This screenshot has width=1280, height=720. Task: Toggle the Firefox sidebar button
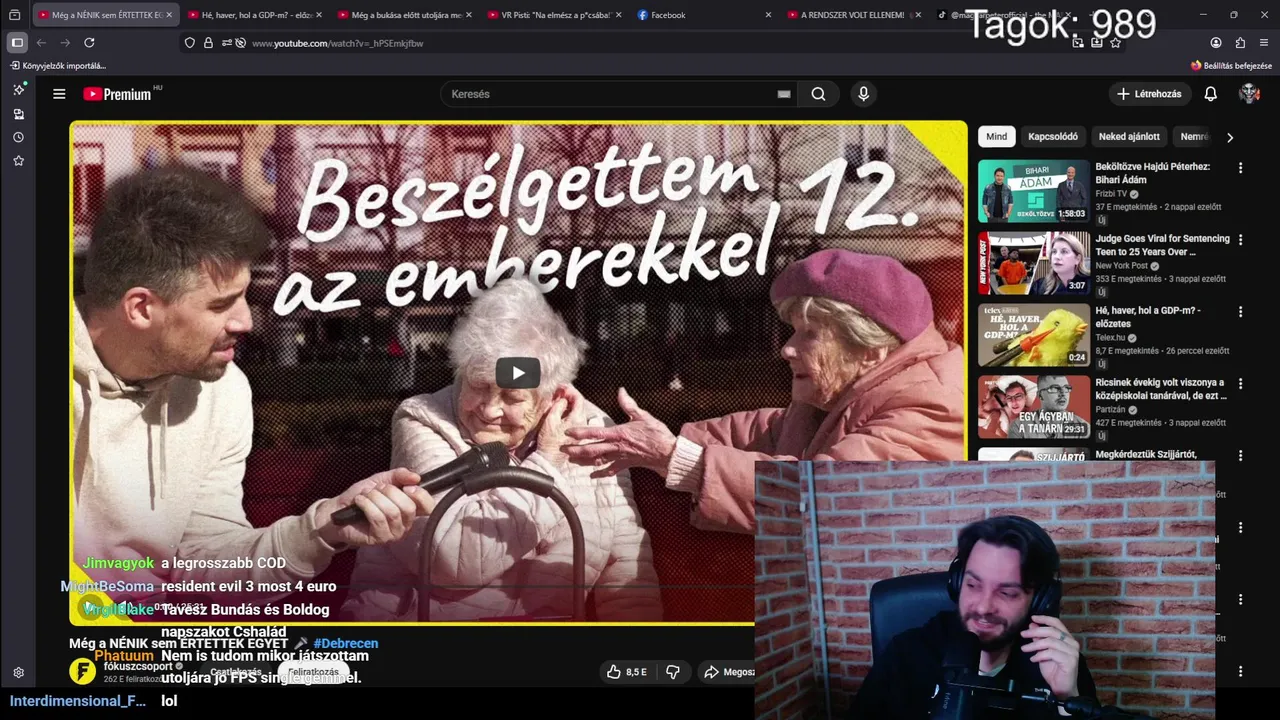click(x=17, y=43)
